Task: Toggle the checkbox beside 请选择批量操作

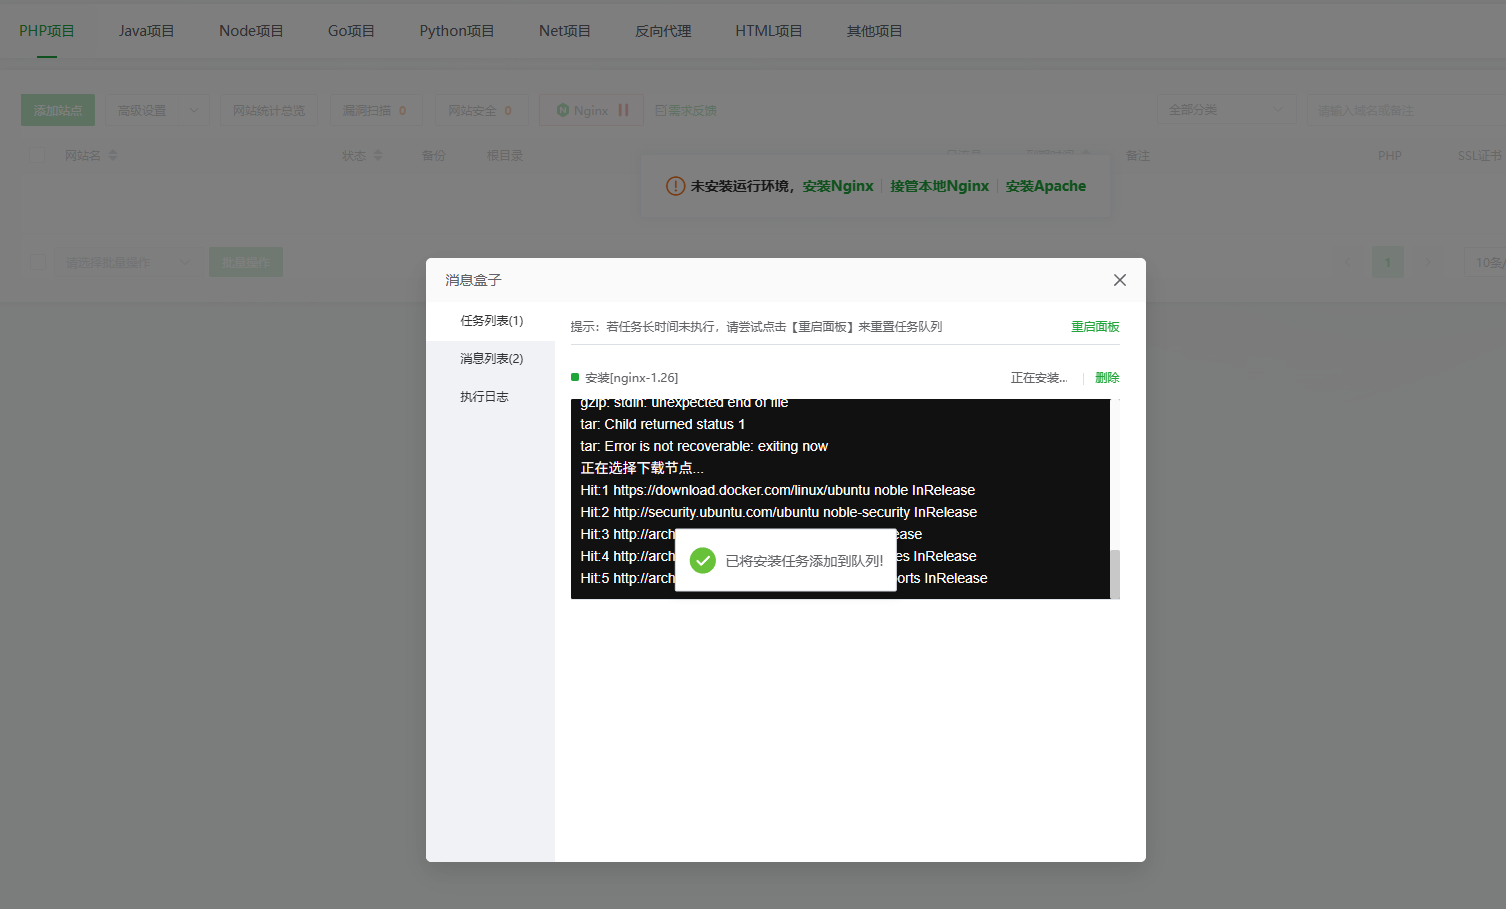Action: click(38, 262)
